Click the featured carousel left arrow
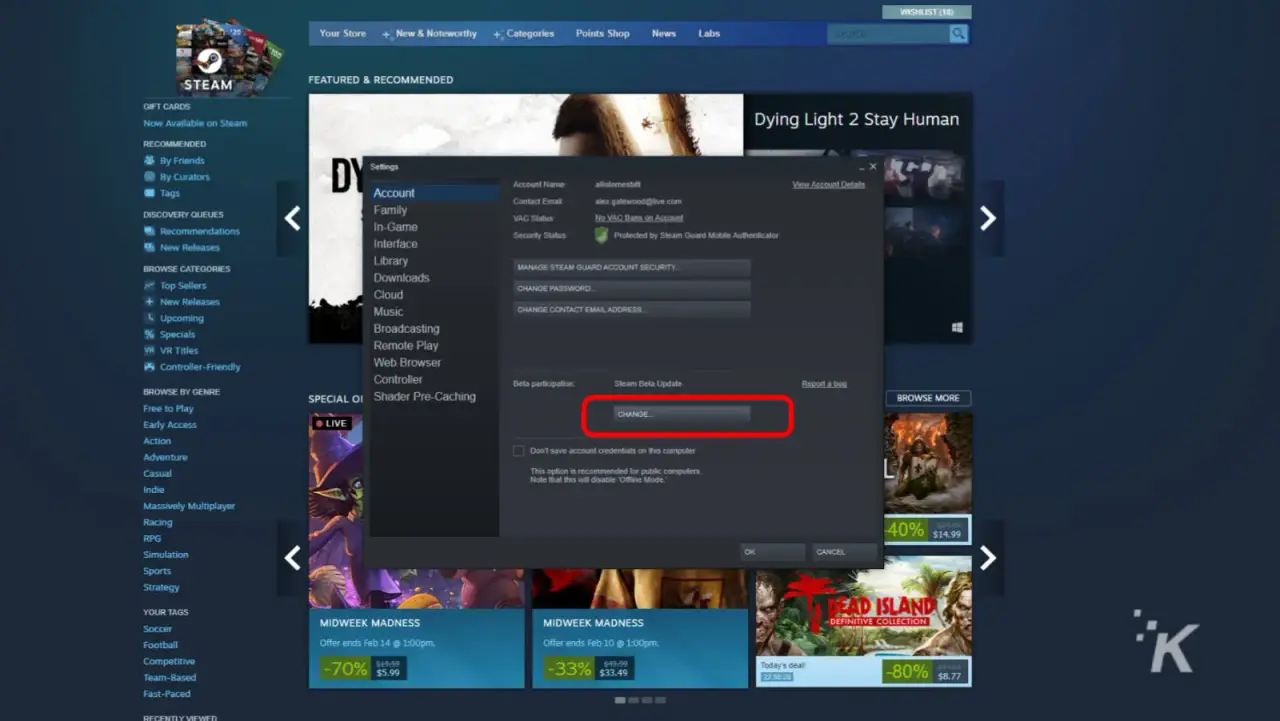This screenshot has width=1280, height=721. (292, 218)
